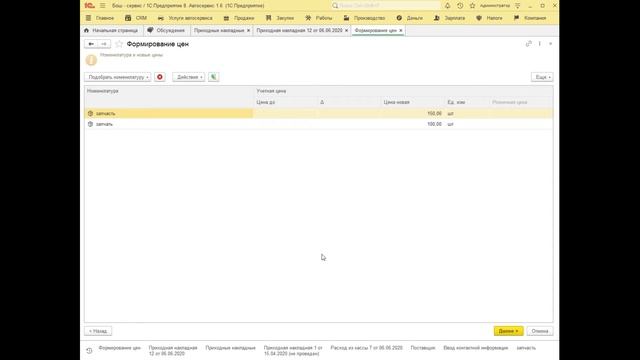Image resolution: width=640 pixels, height=360 pixels.
Task: Open Приходные накладные in history panel
Action: tap(231, 348)
